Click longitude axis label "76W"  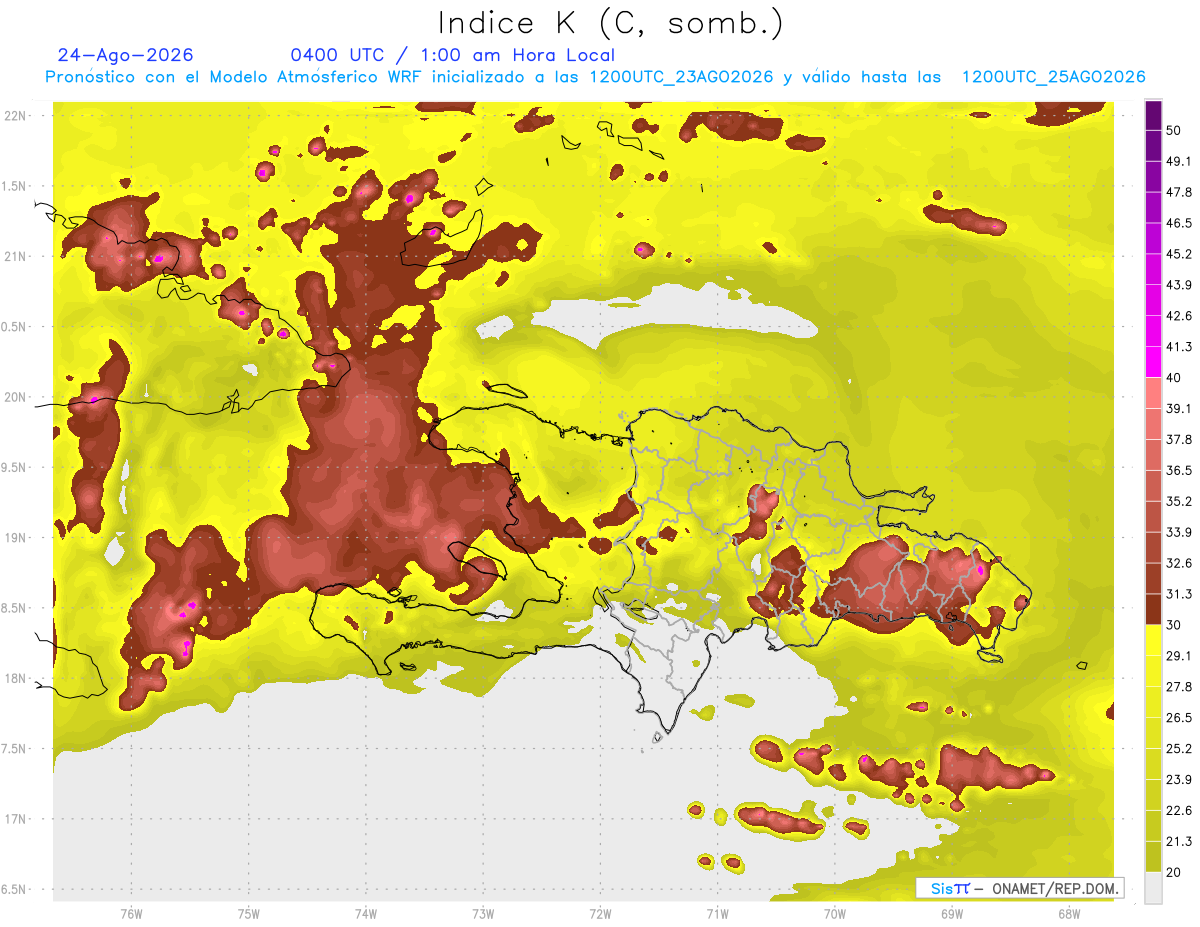tap(131, 913)
